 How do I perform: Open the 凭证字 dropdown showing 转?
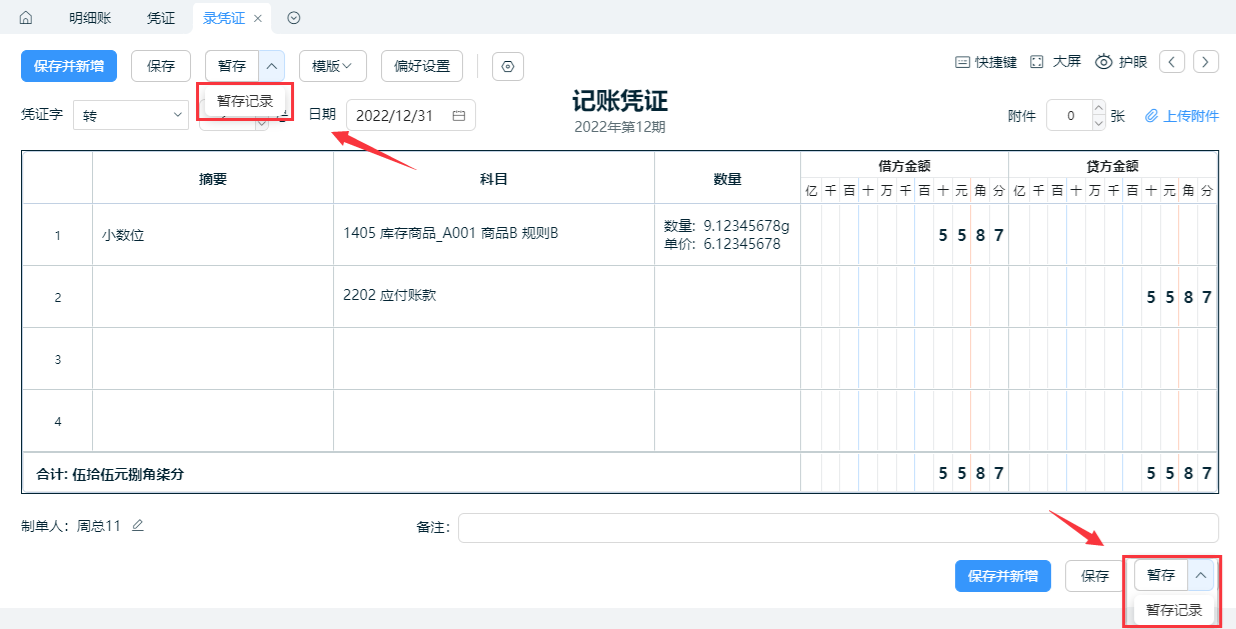coord(130,115)
